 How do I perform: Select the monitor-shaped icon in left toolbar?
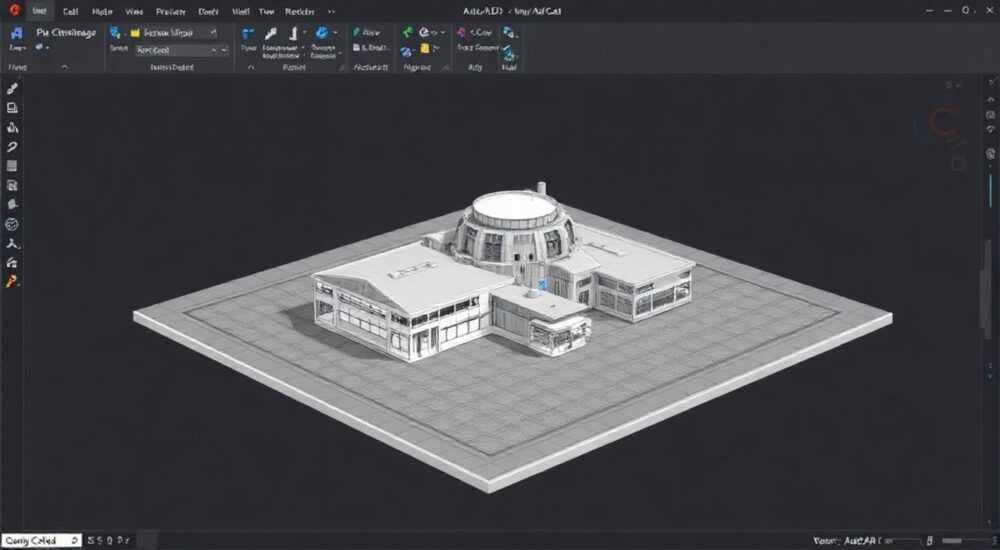click(x=12, y=108)
